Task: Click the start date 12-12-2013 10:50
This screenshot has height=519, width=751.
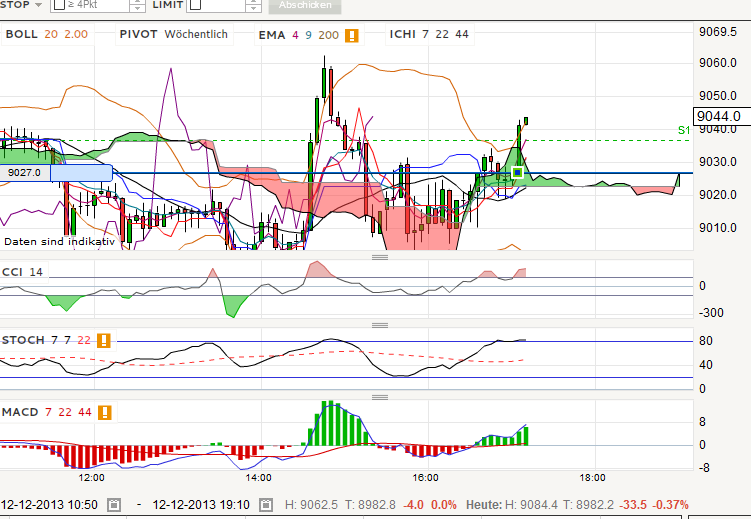Action: (x=49, y=505)
